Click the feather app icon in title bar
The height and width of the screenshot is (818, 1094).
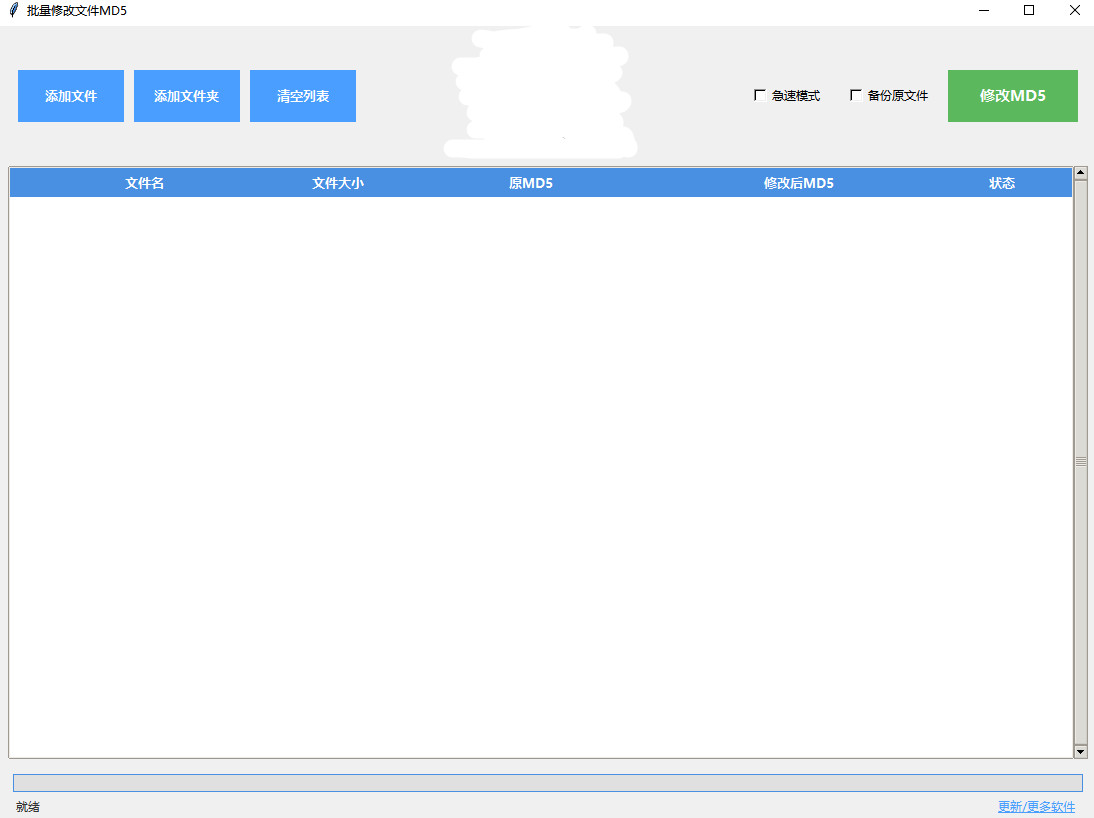(x=13, y=10)
